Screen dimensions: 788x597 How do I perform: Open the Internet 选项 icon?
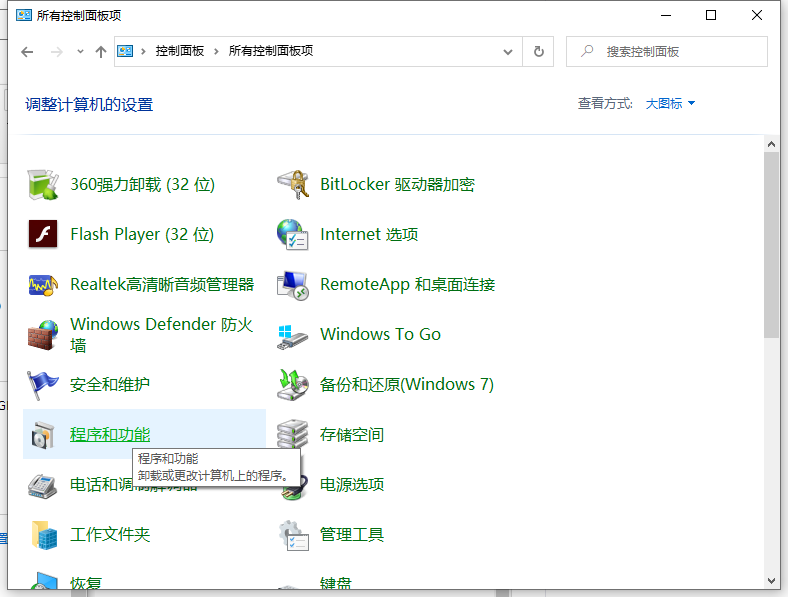point(293,235)
